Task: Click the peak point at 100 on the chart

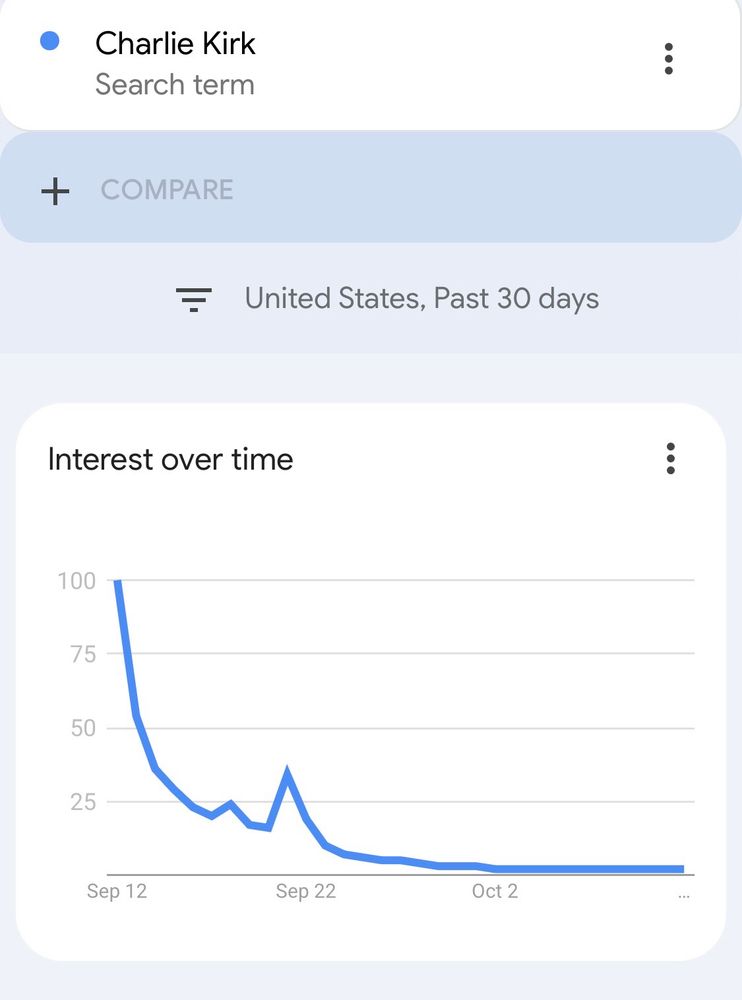Action: 118,581
